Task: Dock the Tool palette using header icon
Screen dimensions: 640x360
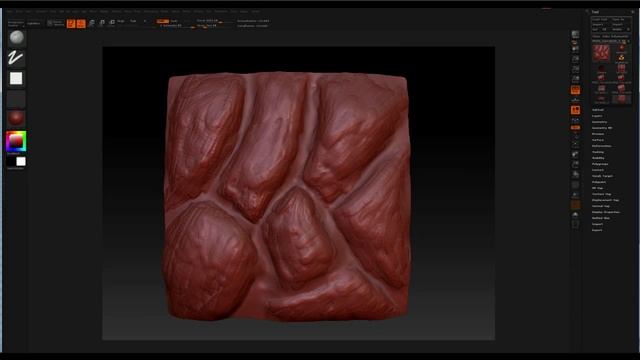Action: coord(633,12)
